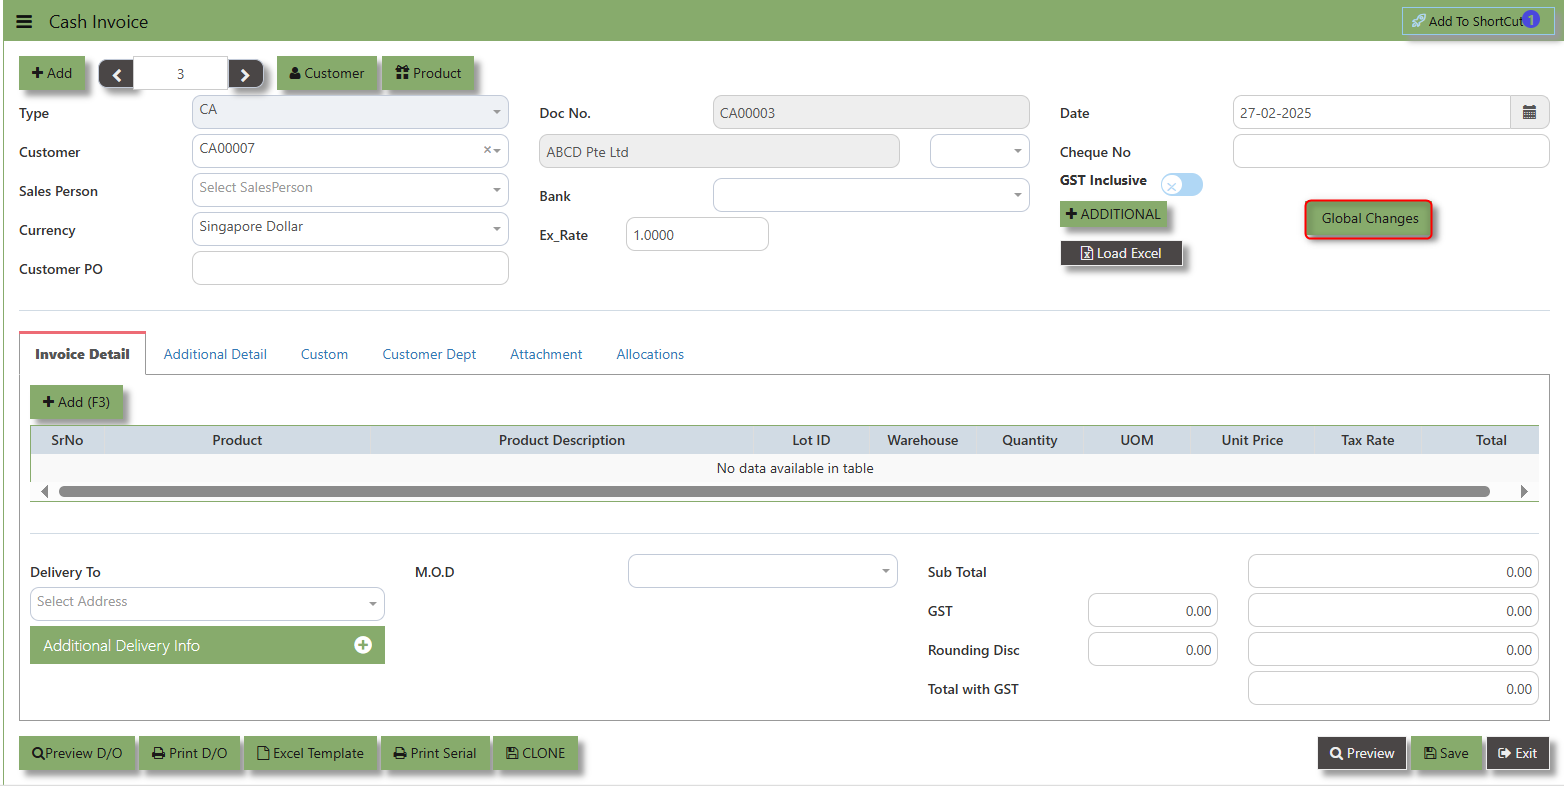The image size is (1564, 786).
Task: Click the Rounding Disc first input field
Action: [1153, 649]
